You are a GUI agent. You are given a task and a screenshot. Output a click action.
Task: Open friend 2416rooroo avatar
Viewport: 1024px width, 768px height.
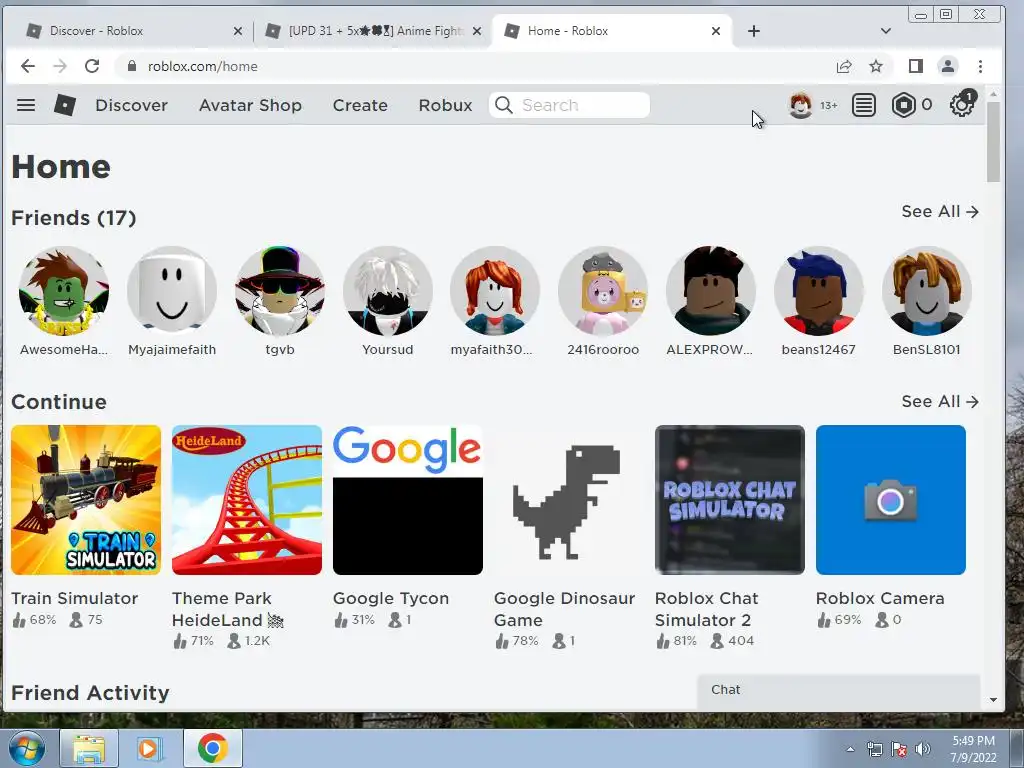click(603, 291)
